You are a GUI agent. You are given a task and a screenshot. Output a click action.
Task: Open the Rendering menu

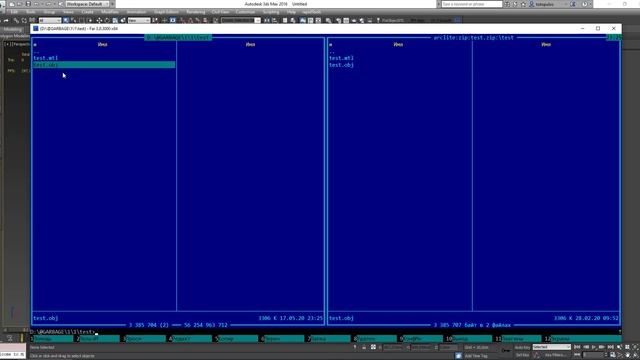[196, 12]
